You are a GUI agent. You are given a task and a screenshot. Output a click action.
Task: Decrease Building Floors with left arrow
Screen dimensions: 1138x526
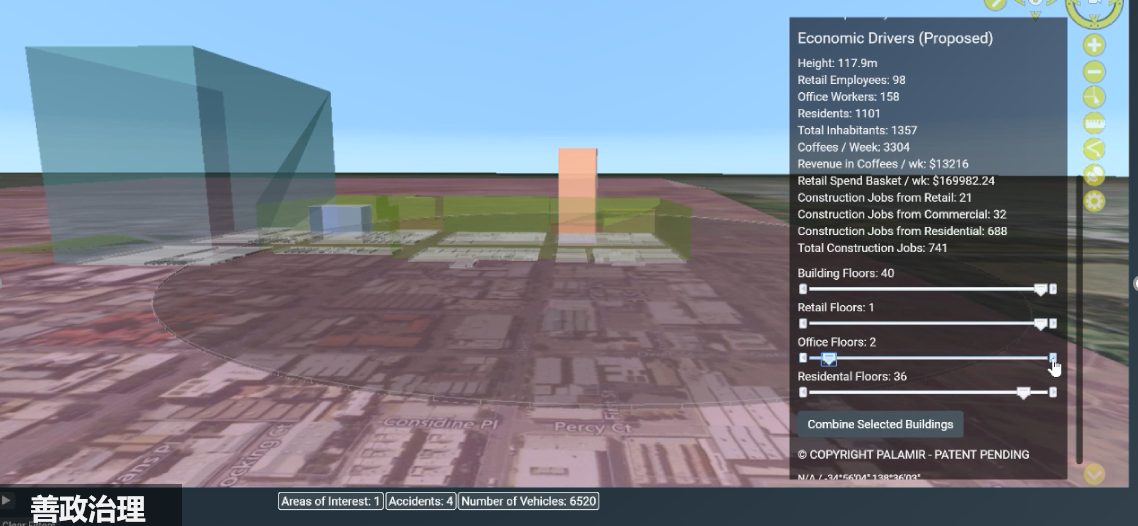point(803,289)
